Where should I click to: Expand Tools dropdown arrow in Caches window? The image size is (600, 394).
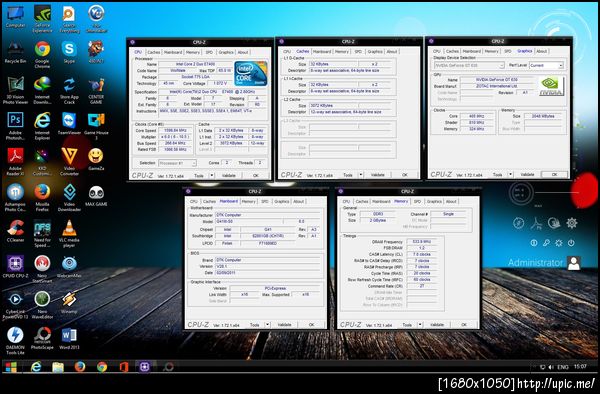(x=360, y=175)
